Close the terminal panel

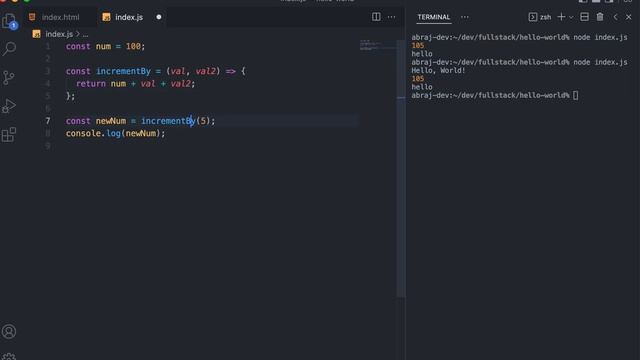pos(629,17)
